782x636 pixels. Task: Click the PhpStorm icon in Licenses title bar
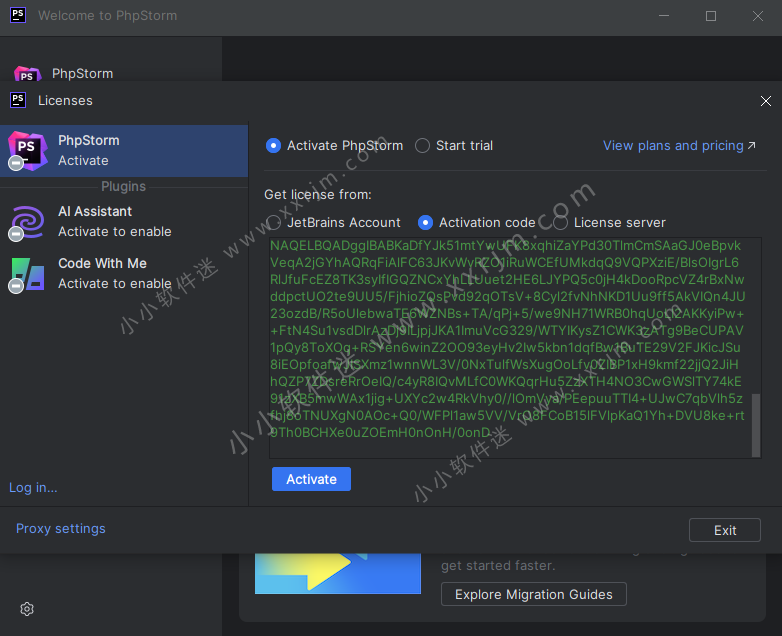tap(18, 100)
